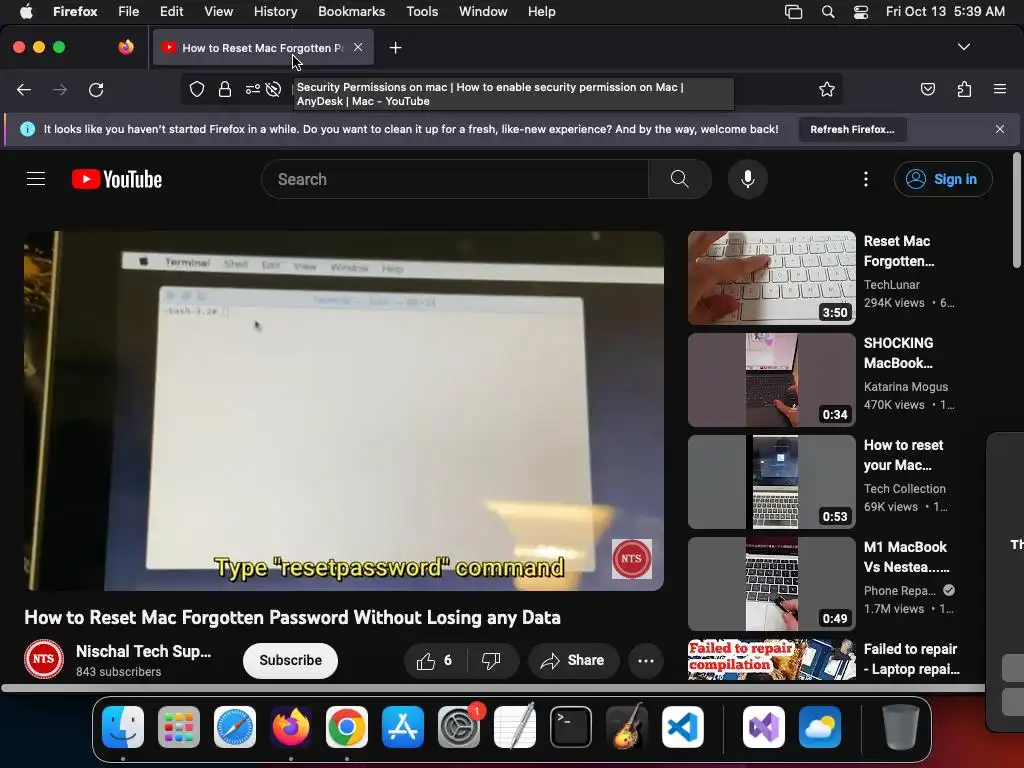Open the File menu
Image resolution: width=1024 pixels, height=768 pixels.
pos(129,11)
